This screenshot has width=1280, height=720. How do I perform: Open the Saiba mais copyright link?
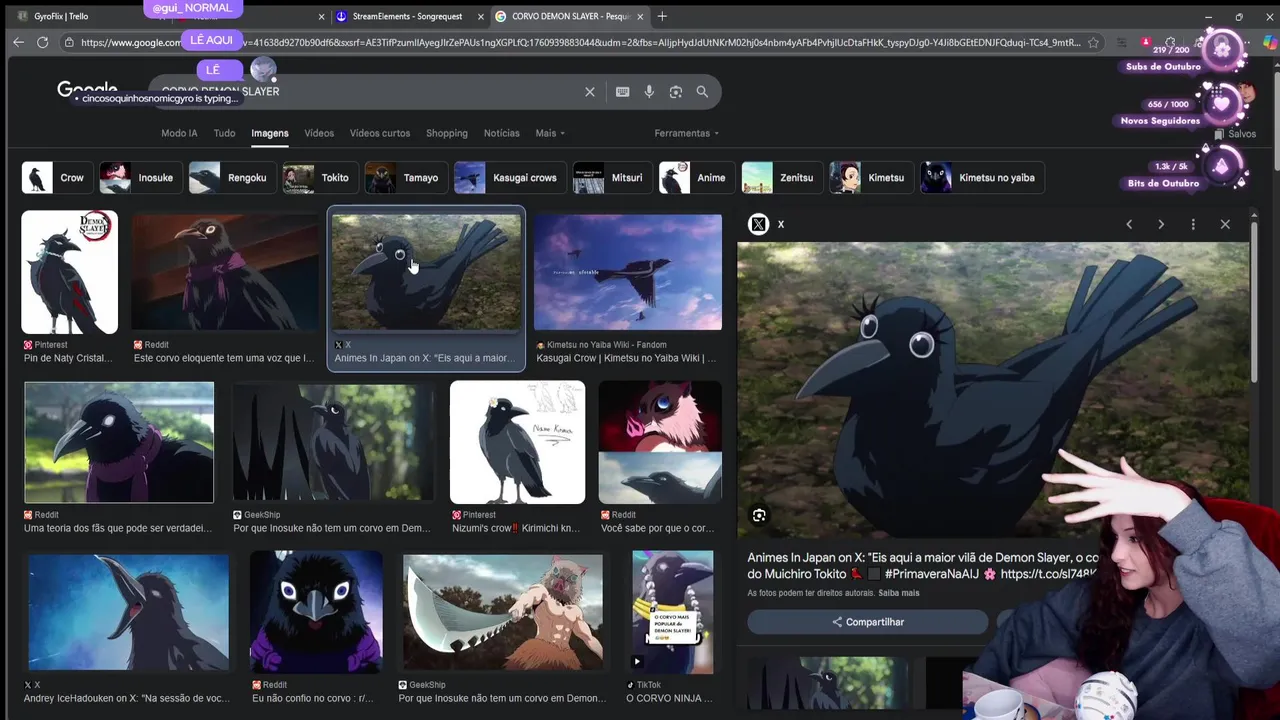pyautogui.click(x=899, y=593)
